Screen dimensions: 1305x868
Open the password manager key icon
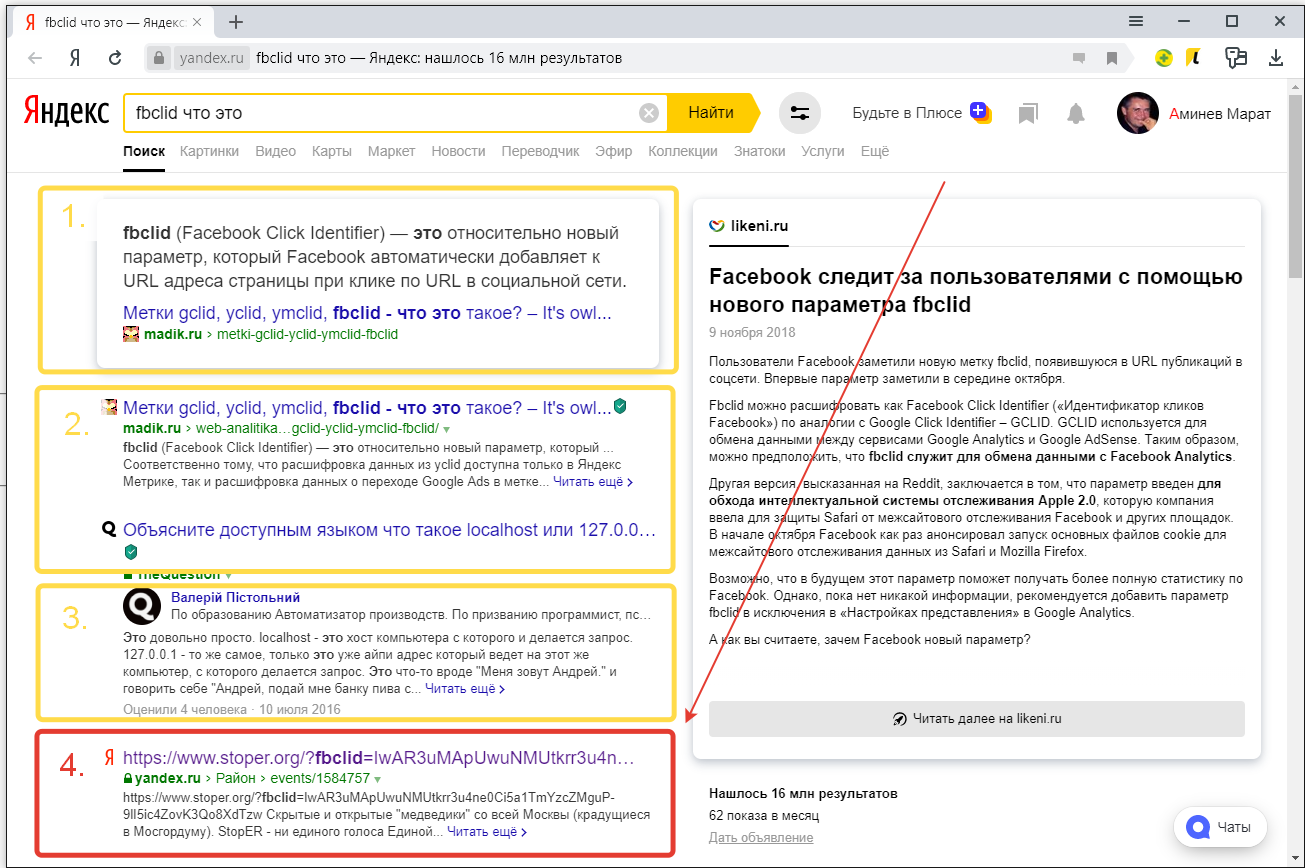pyautogui.click(x=1236, y=58)
